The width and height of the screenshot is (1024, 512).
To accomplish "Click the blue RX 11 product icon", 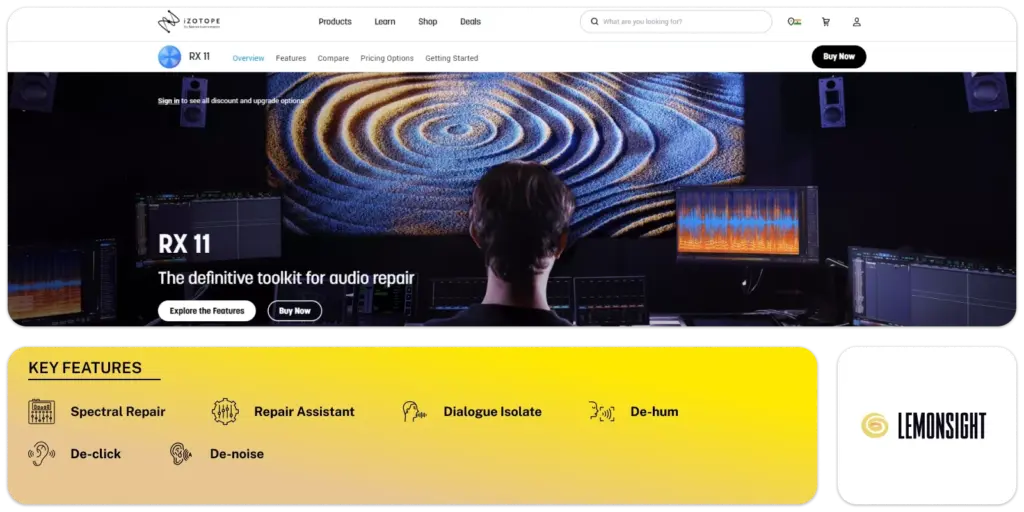I will tap(170, 57).
